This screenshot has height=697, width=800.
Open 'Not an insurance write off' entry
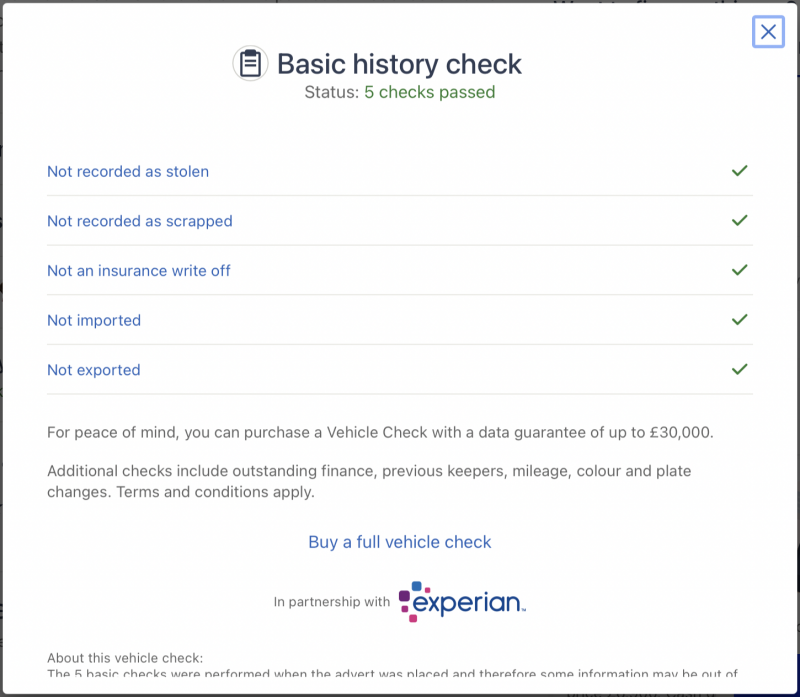[x=139, y=271]
